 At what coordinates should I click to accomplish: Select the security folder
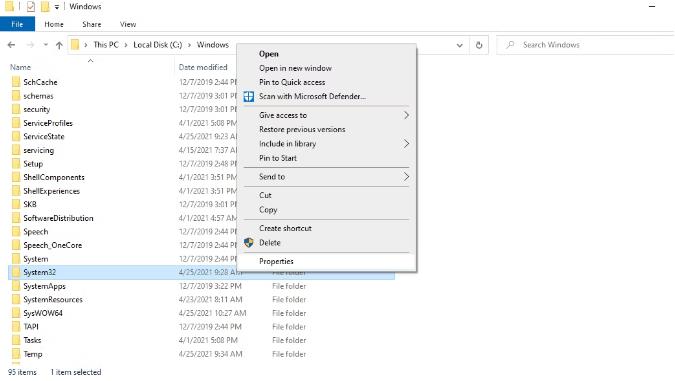pos(37,109)
